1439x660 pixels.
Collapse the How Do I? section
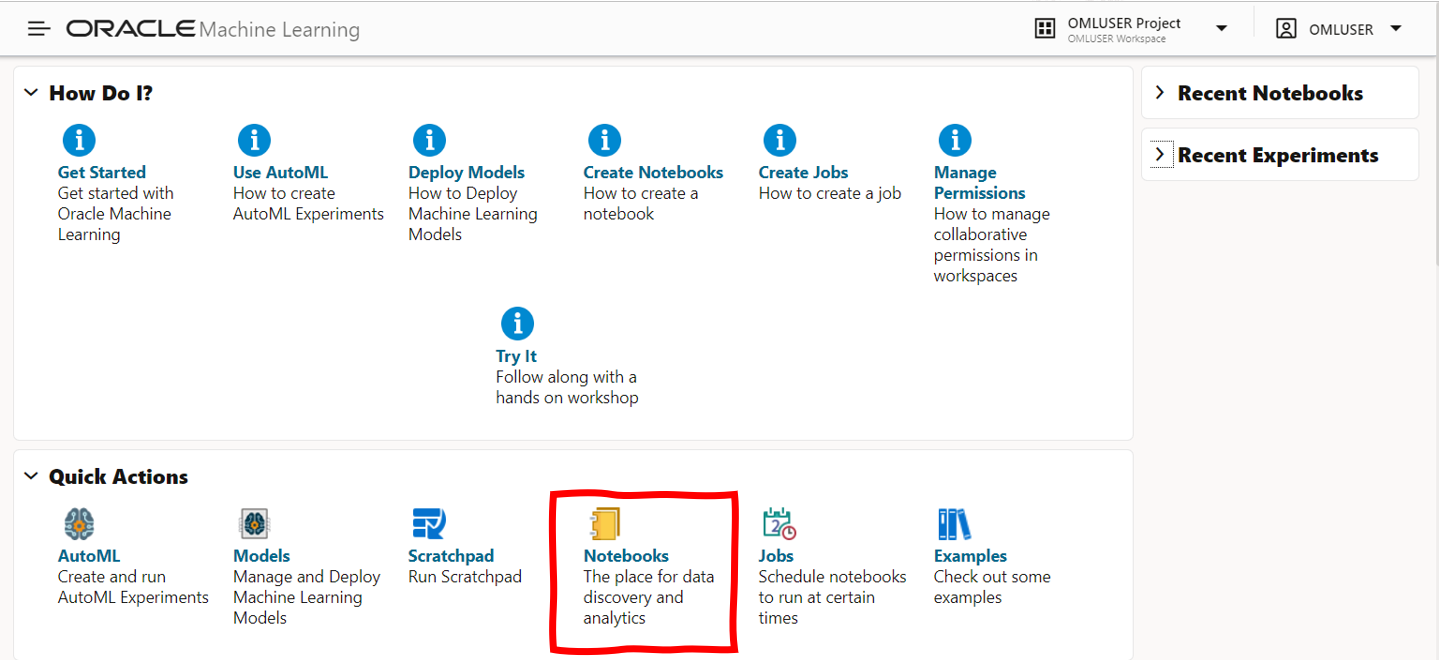31,93
